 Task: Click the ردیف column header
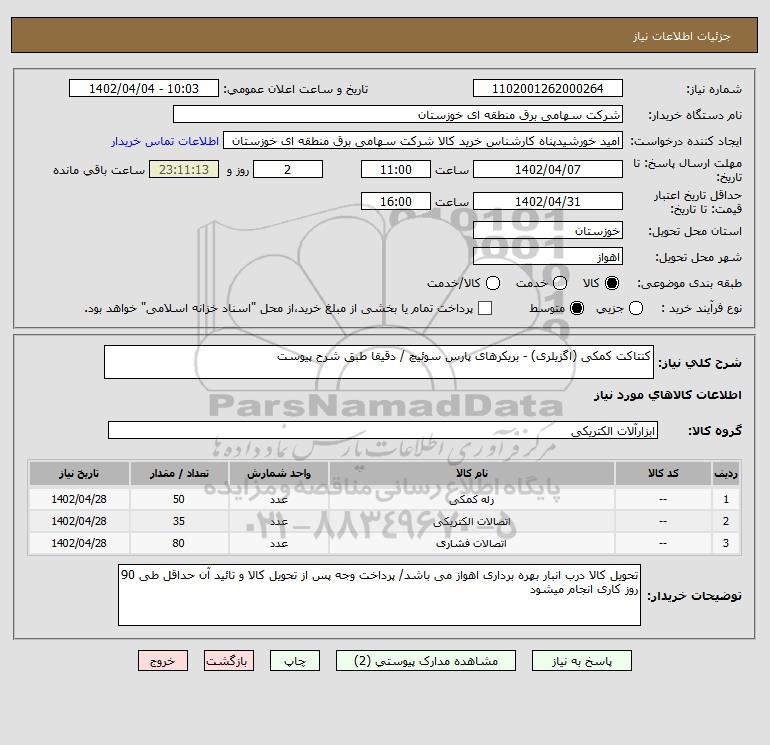[x=726, y=473]
